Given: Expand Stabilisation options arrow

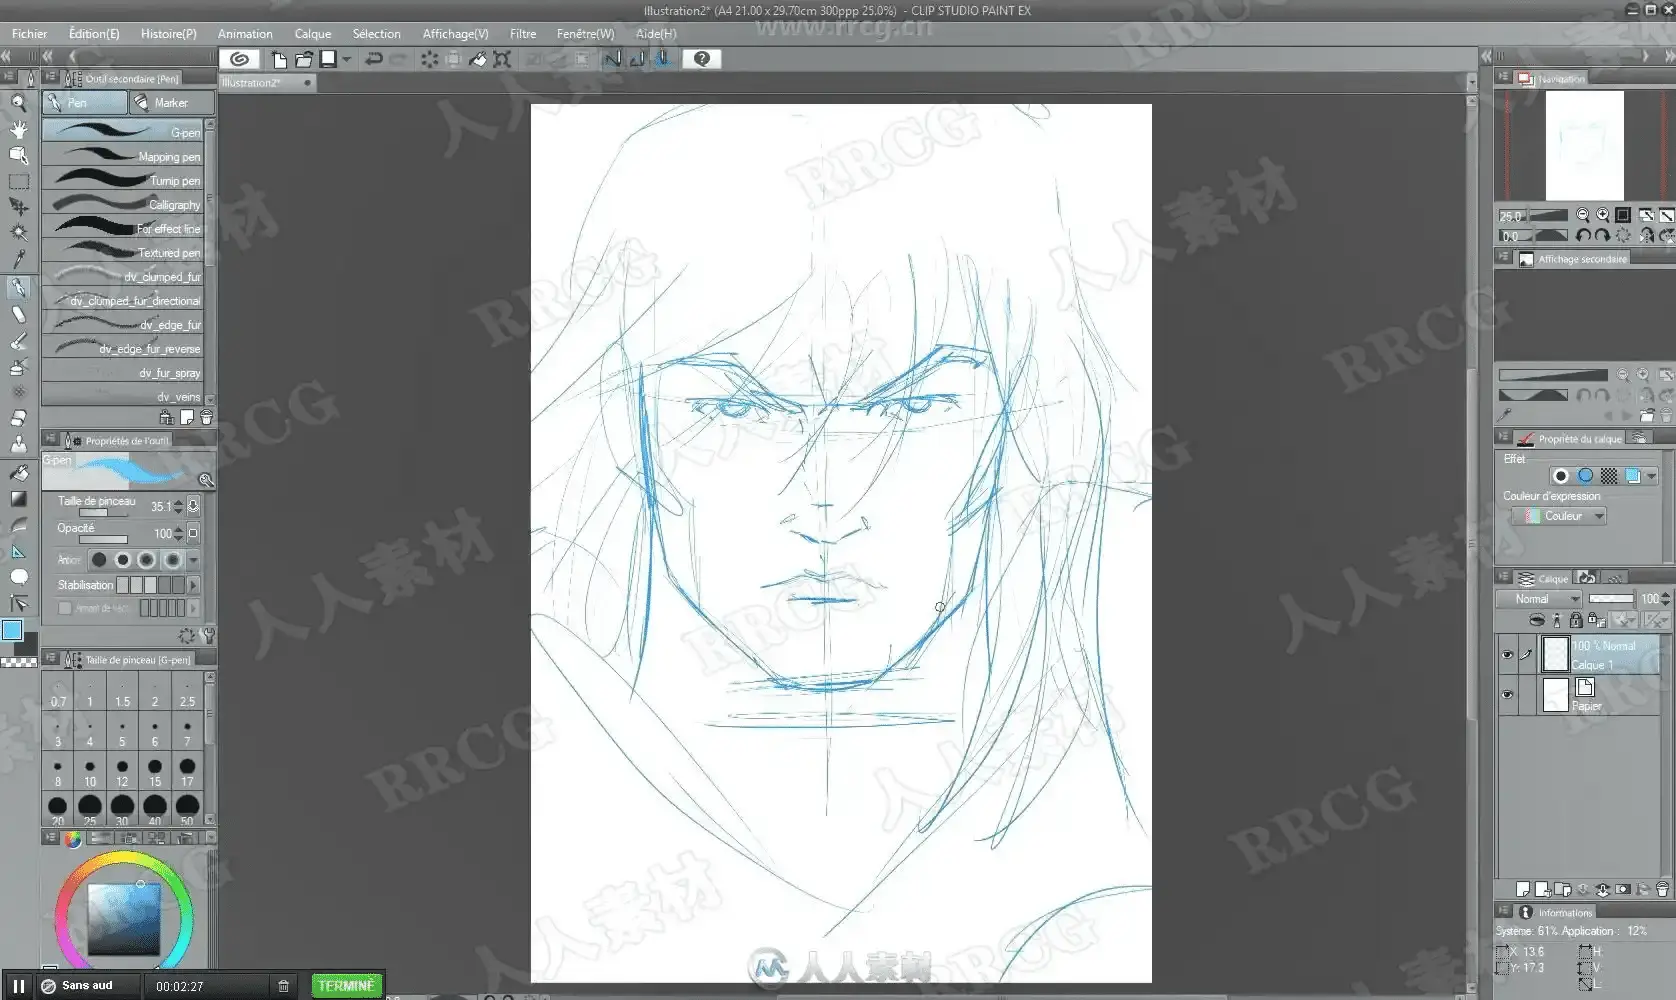Looking at the screenshot, I should tap(194, 585).
